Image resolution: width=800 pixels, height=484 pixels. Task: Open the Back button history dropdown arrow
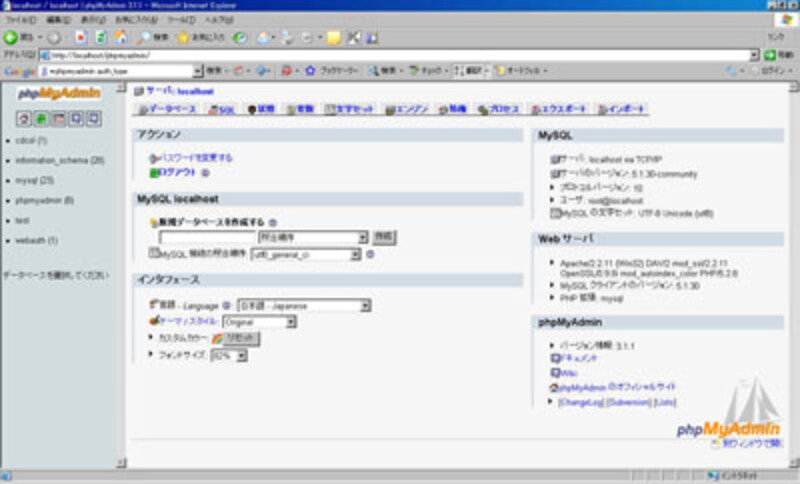[40, 38]
